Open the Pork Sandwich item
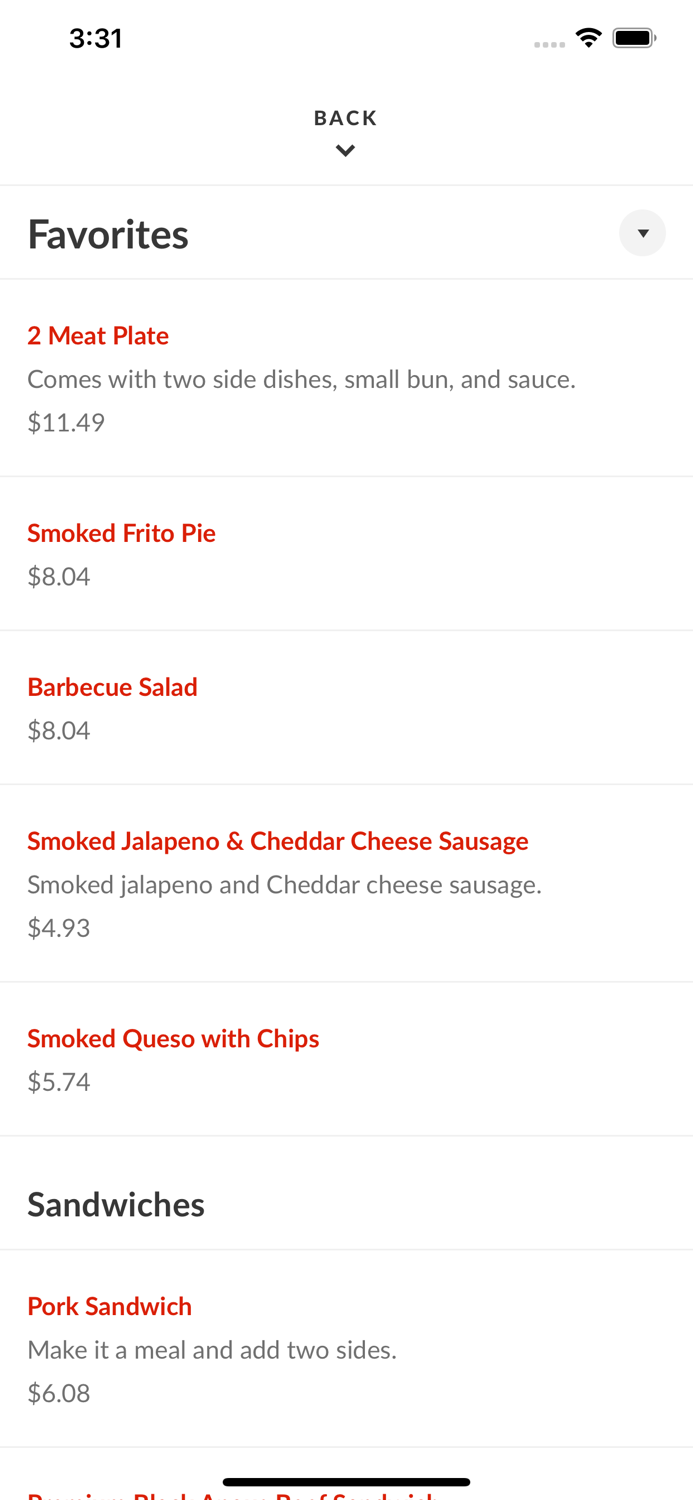 pyautogui.click(x=110, y=1306)
